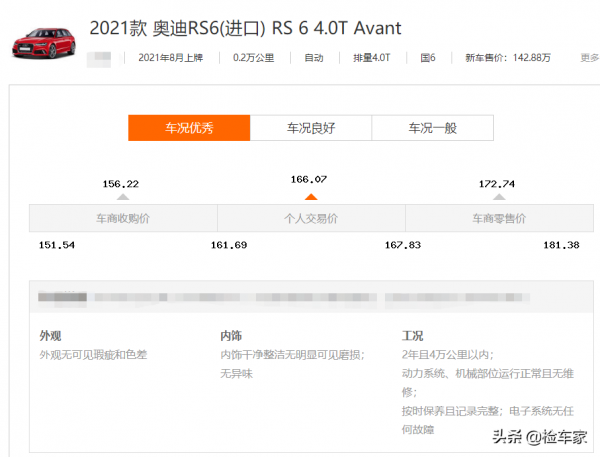The width and height of the screenshot is (600, 457).
Task: Select the 车商零售价 price segment
Action: (x=499, y=218)
